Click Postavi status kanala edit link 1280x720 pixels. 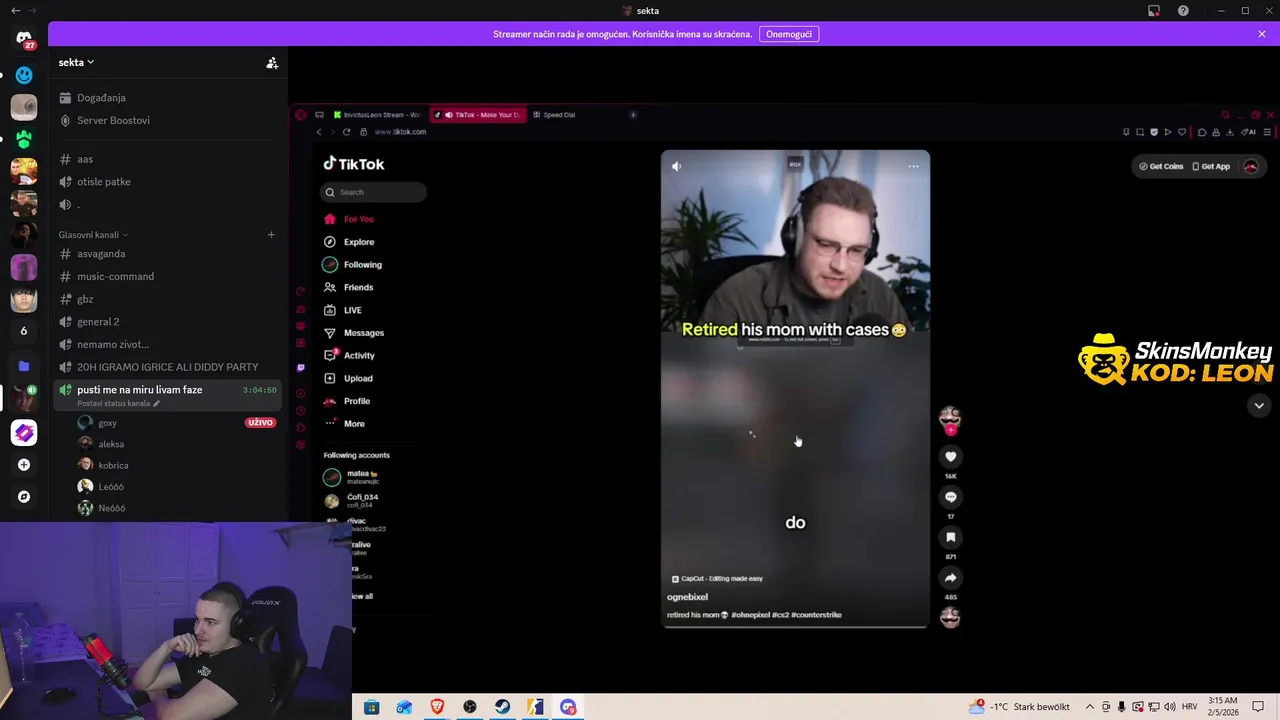(118, 403)
